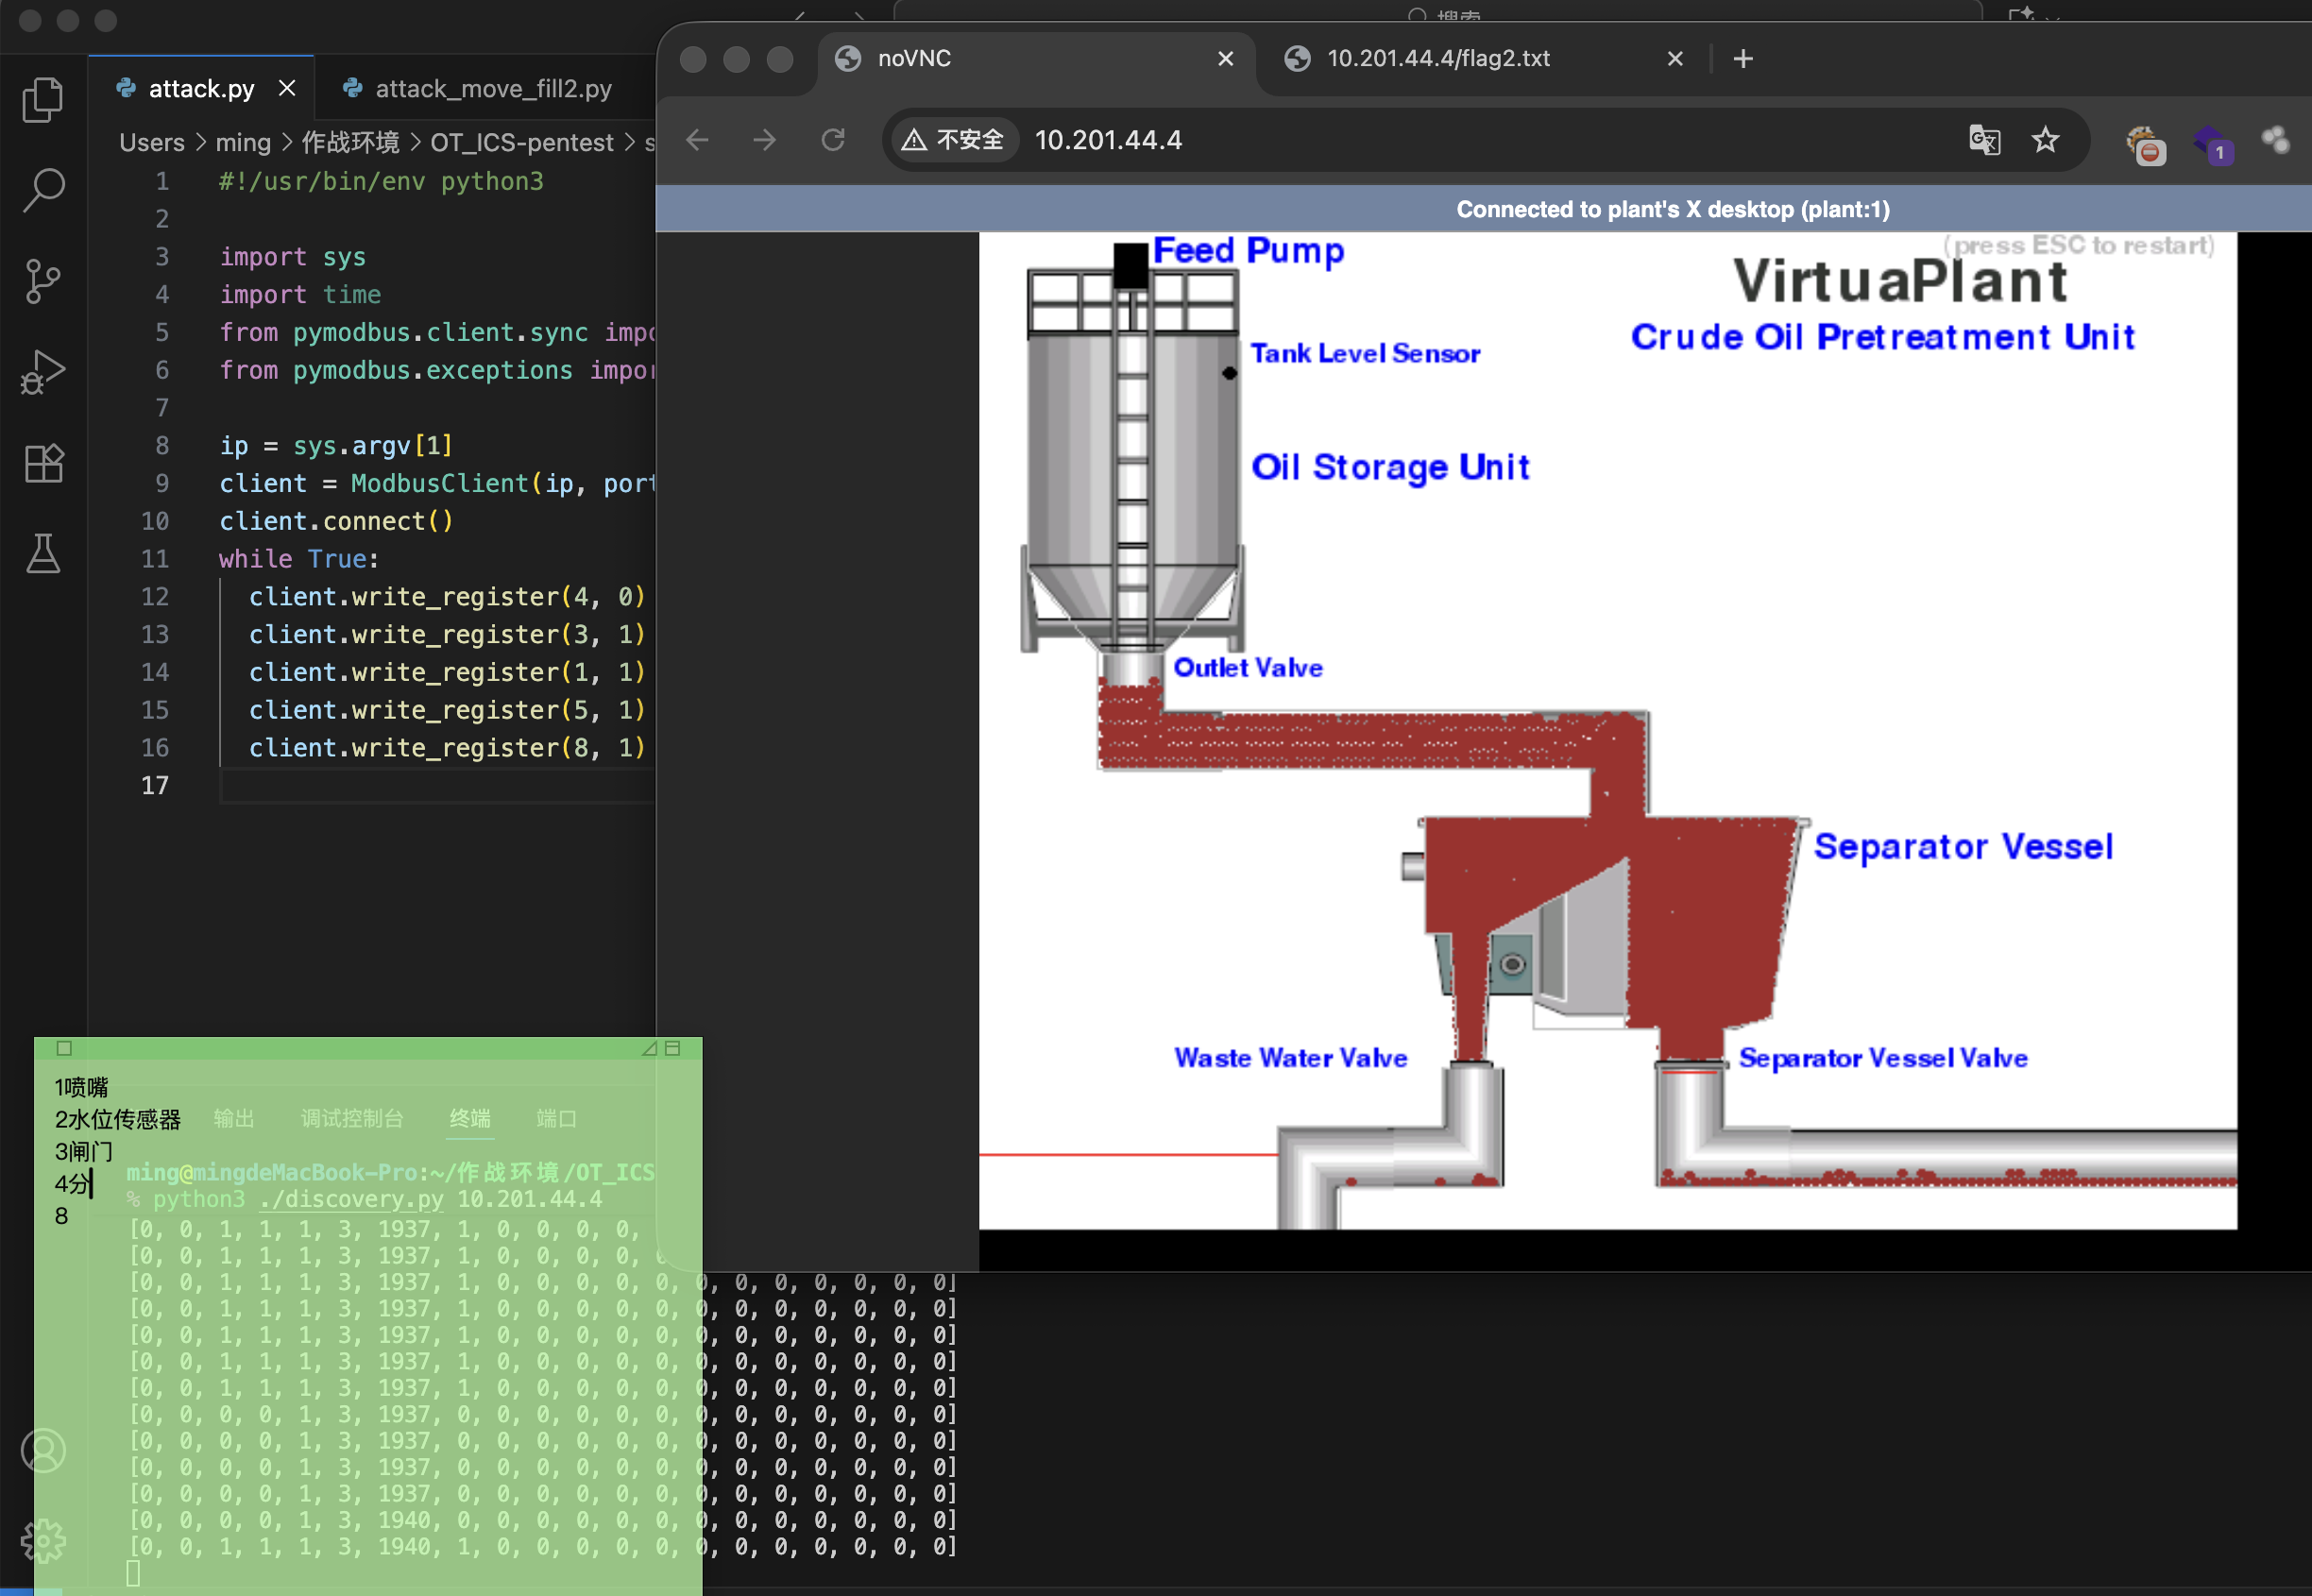Open the Source Control view

[x=43, y=281]
